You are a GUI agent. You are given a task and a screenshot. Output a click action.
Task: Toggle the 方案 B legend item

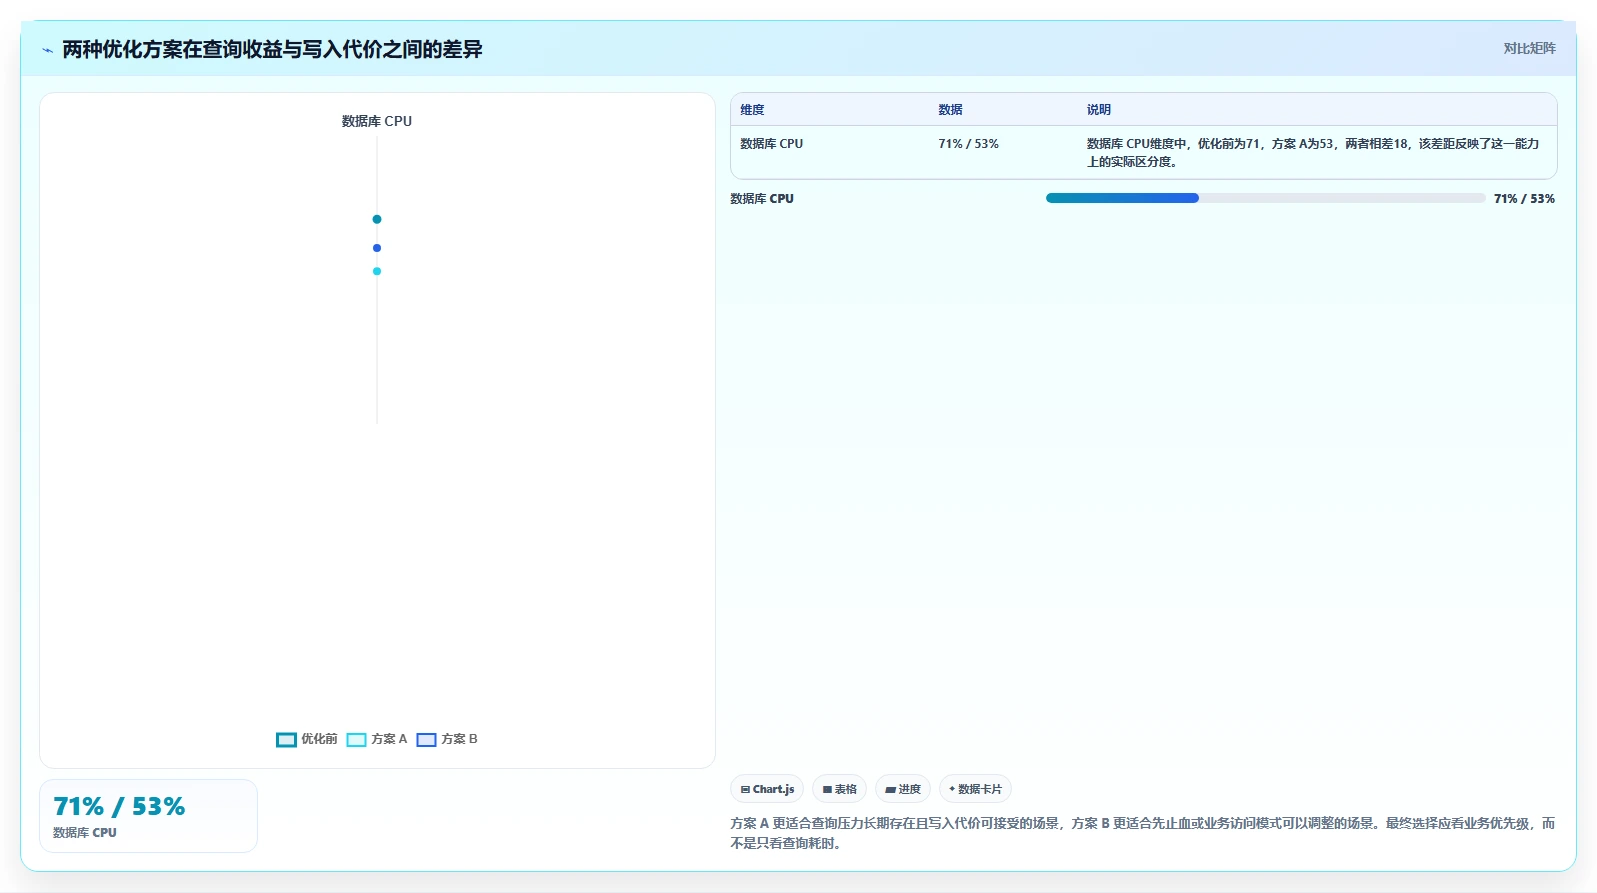point(447,739)
